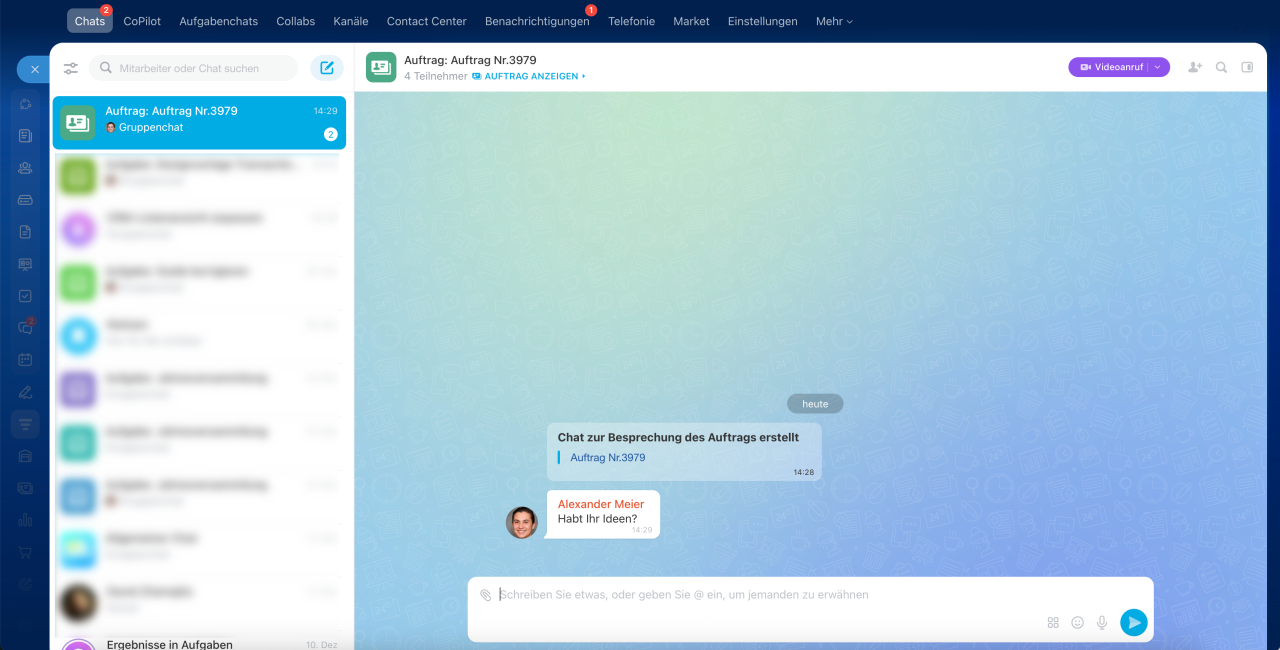Click the unread count badge 2 on the Auftrag Nr.3979 chat
The image size is (1280, 650).
pos(330,134)
